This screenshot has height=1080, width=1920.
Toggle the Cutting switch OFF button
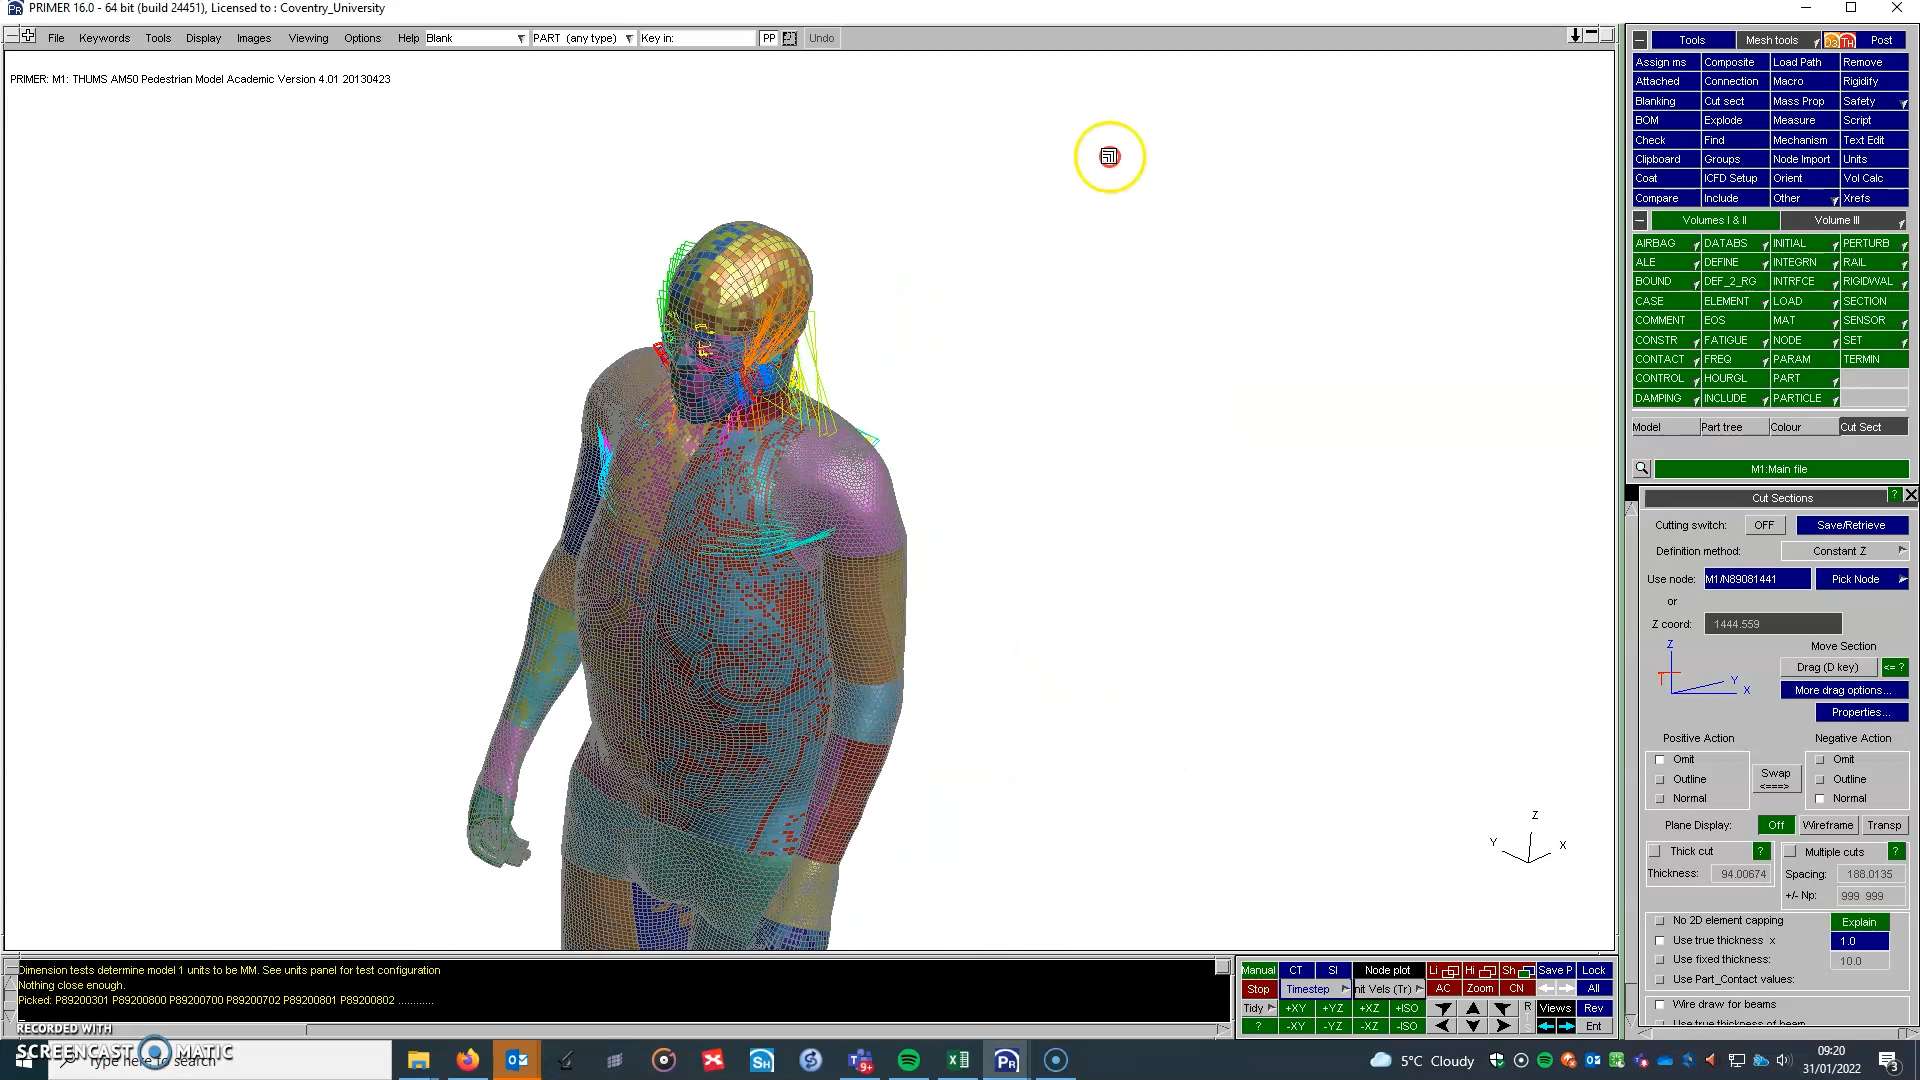coord(1764,525)
